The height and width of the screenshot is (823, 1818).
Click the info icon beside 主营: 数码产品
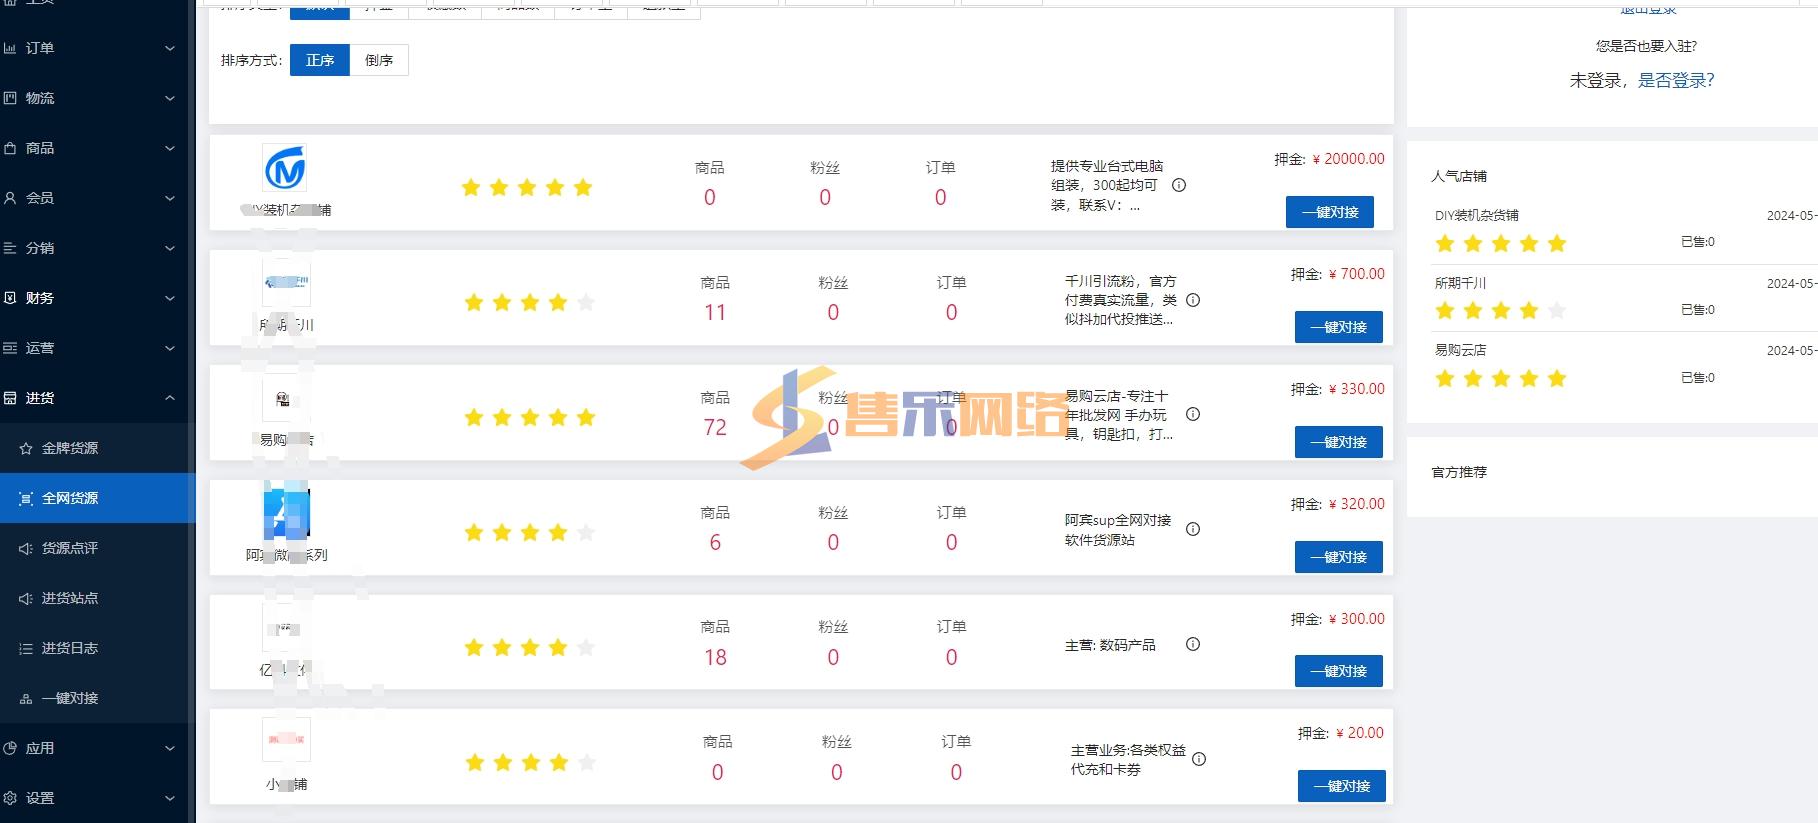(x=1193, y=645)
